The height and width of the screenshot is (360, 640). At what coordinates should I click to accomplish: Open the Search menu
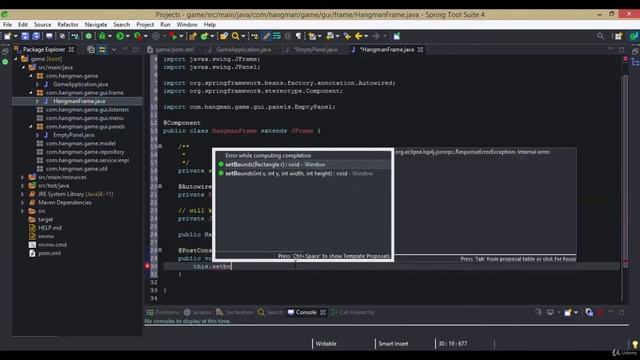(x=122, y=25)
